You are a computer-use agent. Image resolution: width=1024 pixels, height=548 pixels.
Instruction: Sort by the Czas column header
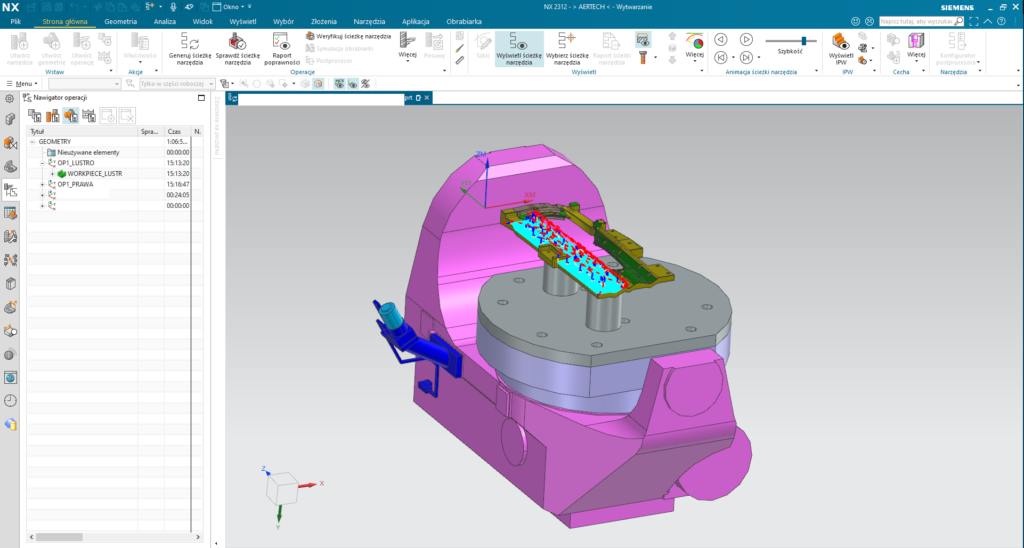pyautogui.click(x=177, y=131)
